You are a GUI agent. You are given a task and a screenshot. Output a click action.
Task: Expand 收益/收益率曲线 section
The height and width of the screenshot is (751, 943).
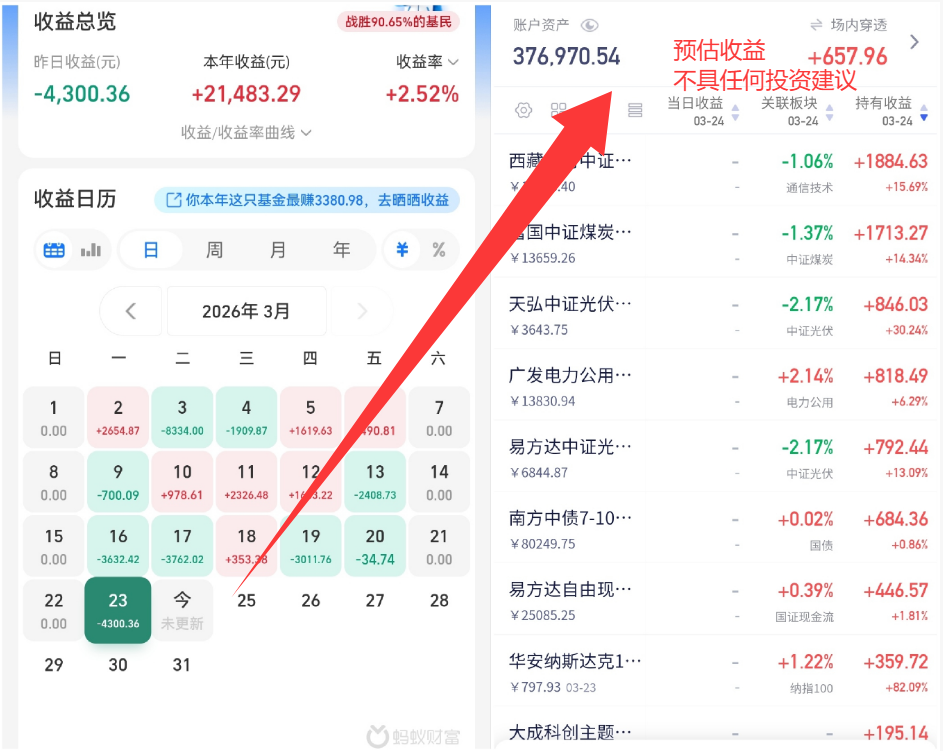(x=246, y=132)
